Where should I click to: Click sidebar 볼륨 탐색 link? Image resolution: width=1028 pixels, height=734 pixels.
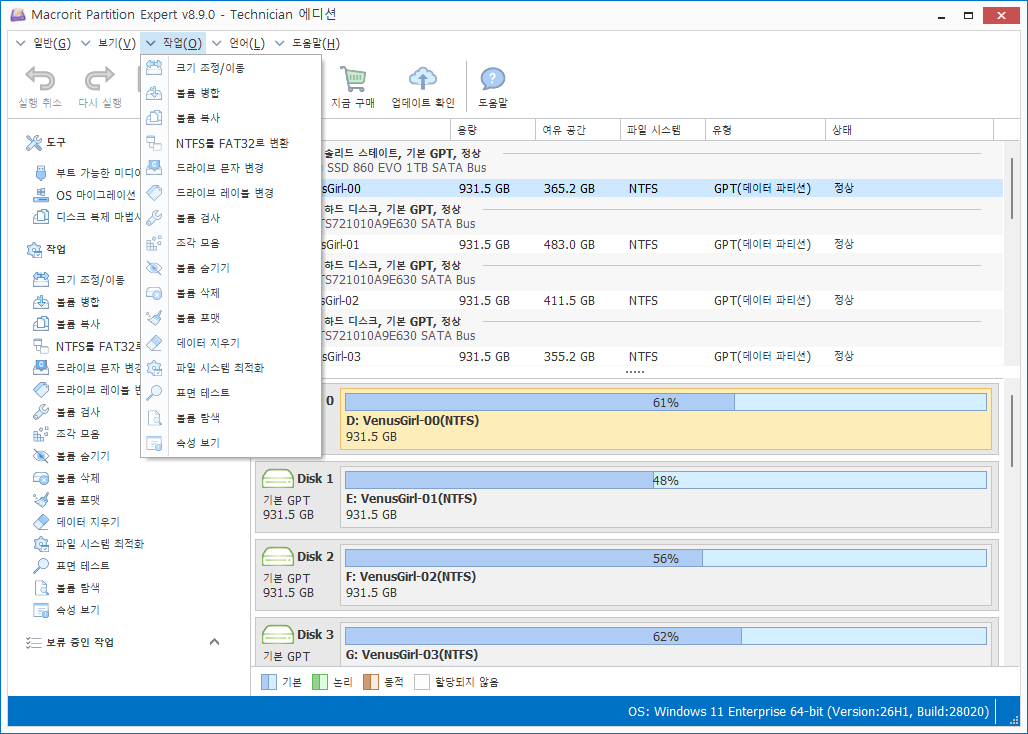(x=77, y=588)
